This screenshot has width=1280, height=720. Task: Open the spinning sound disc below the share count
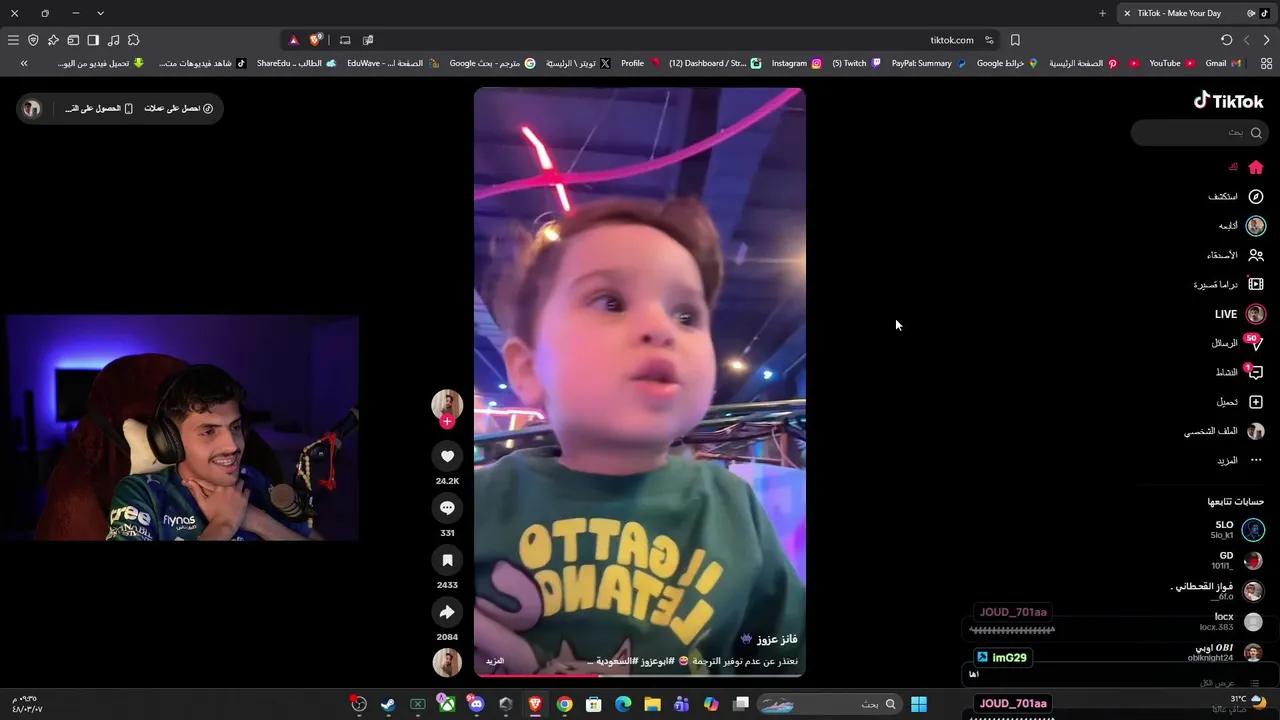pyautogui.click(x=447, y=662)
